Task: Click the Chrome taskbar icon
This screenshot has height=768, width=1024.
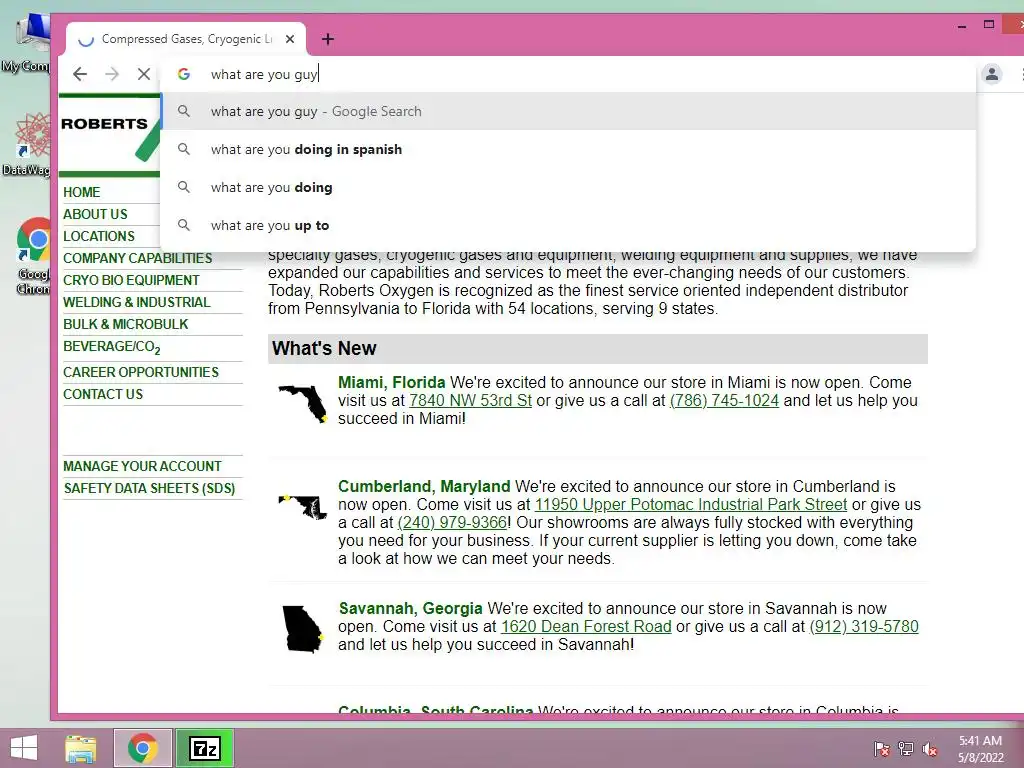Action: 142,748
